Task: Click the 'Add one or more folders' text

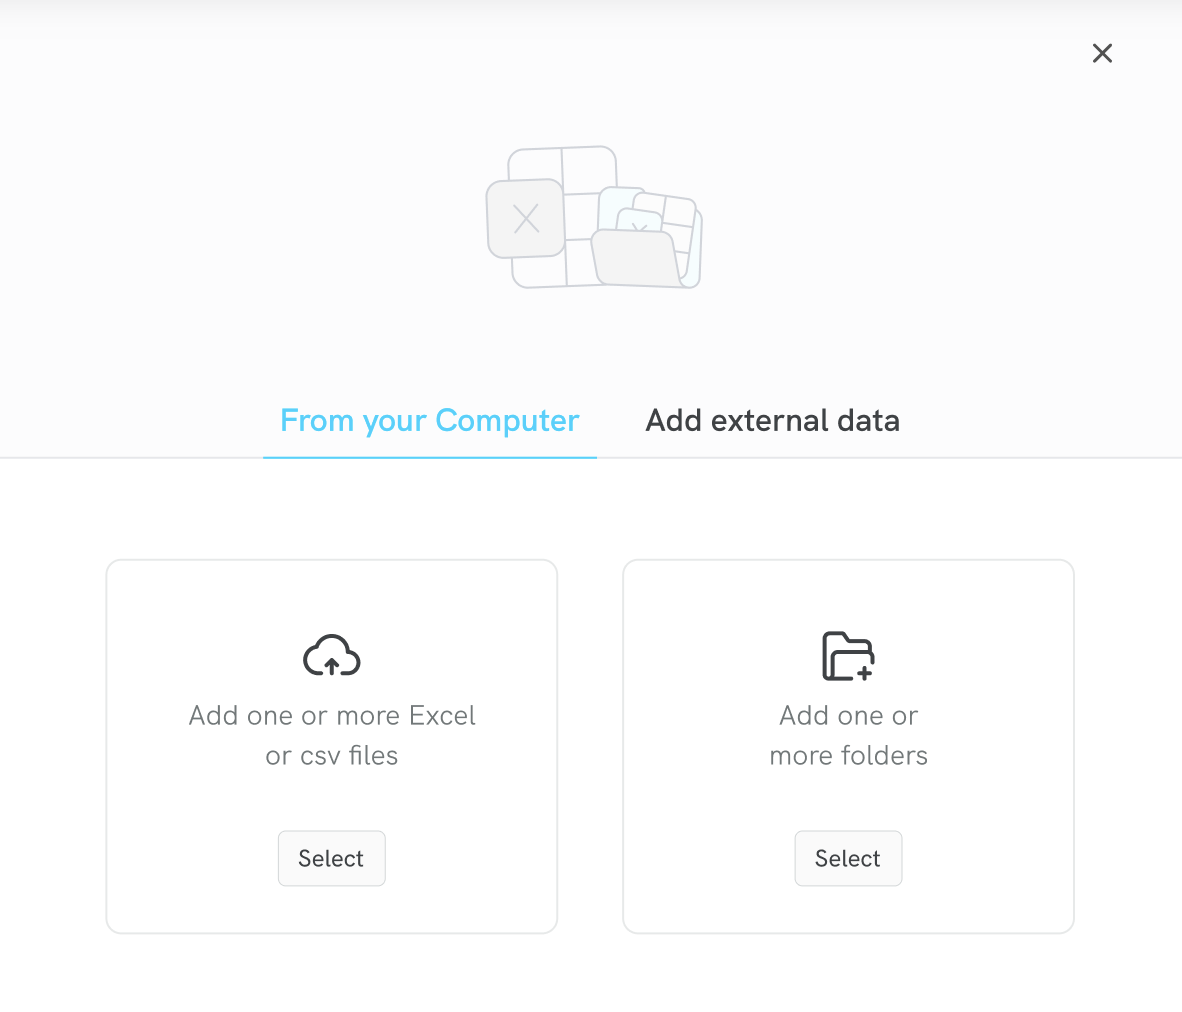Action: (x=848, y=735)
